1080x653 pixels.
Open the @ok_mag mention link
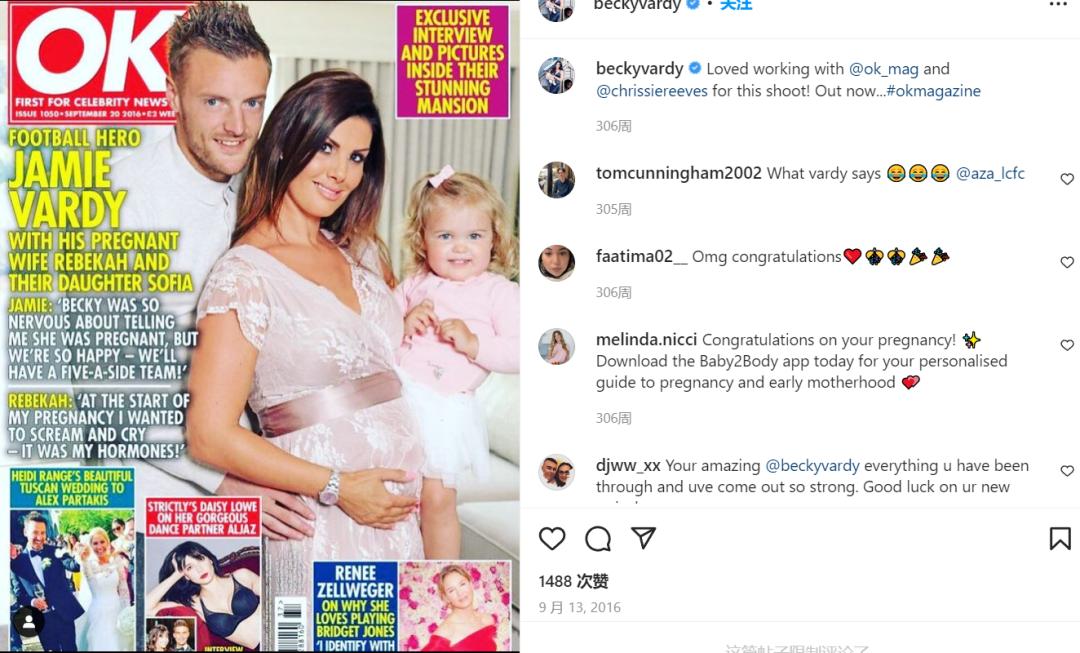884,69
